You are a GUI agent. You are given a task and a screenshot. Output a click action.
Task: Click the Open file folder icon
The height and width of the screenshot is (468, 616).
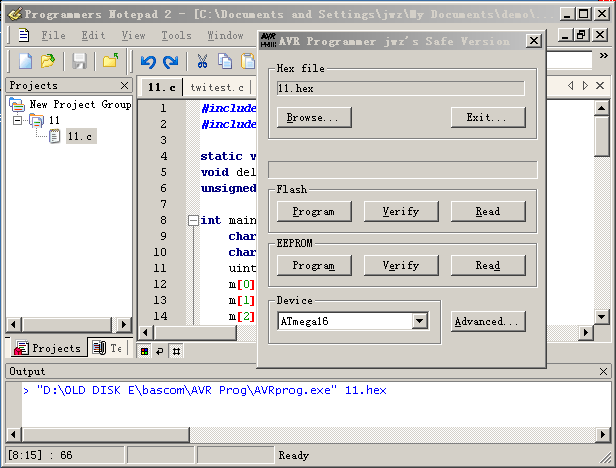click(48, 62)
